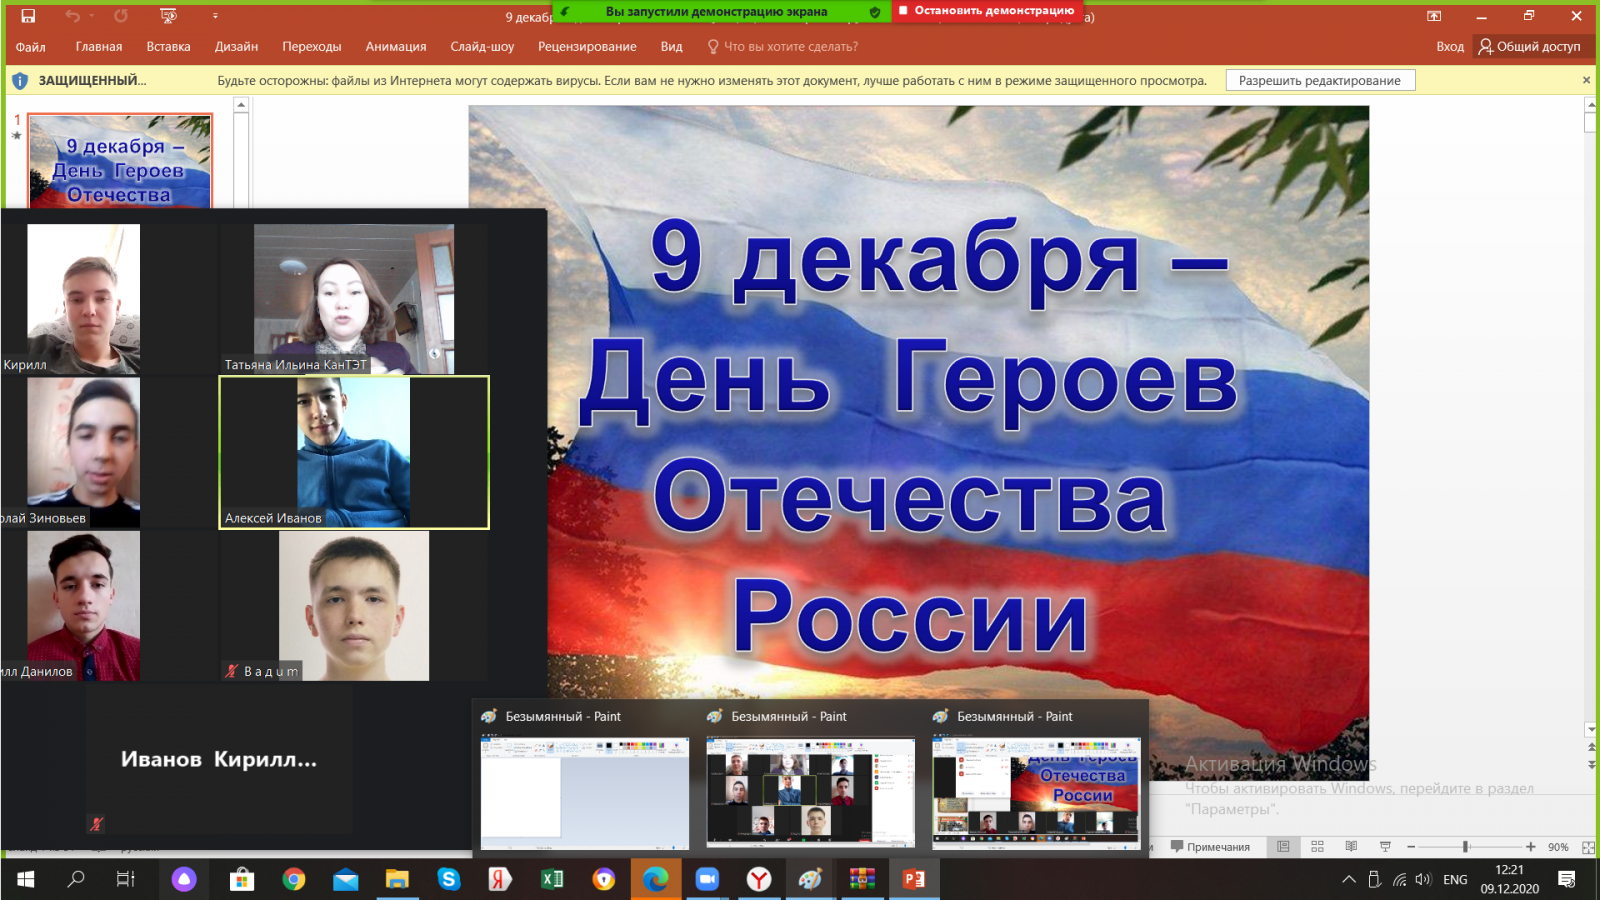This screenshot has width=1600, height=900.
Task: Click the green screen sharing status banner
Action: tap(717, 12)
